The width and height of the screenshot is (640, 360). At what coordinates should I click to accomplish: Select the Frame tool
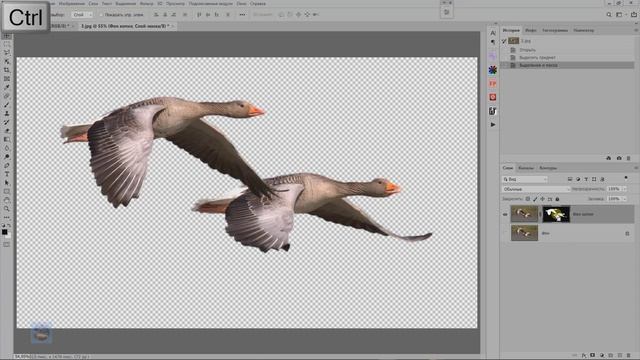[x=7, y=78]
